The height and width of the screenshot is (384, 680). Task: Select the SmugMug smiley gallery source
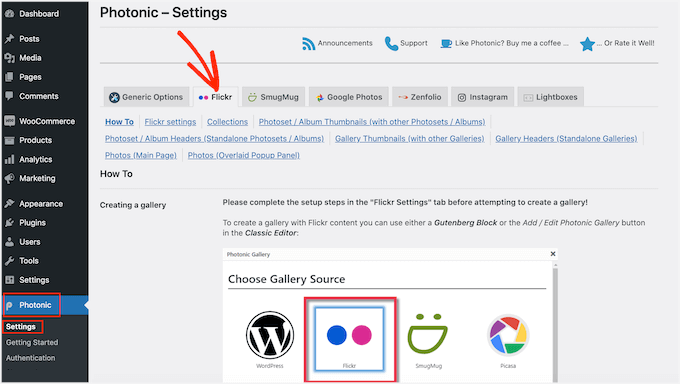[428, 333]
